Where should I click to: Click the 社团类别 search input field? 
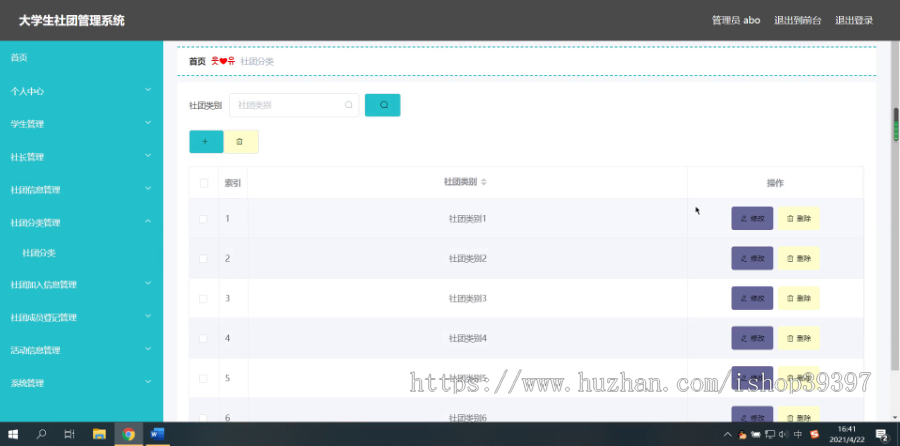[294, 105]
